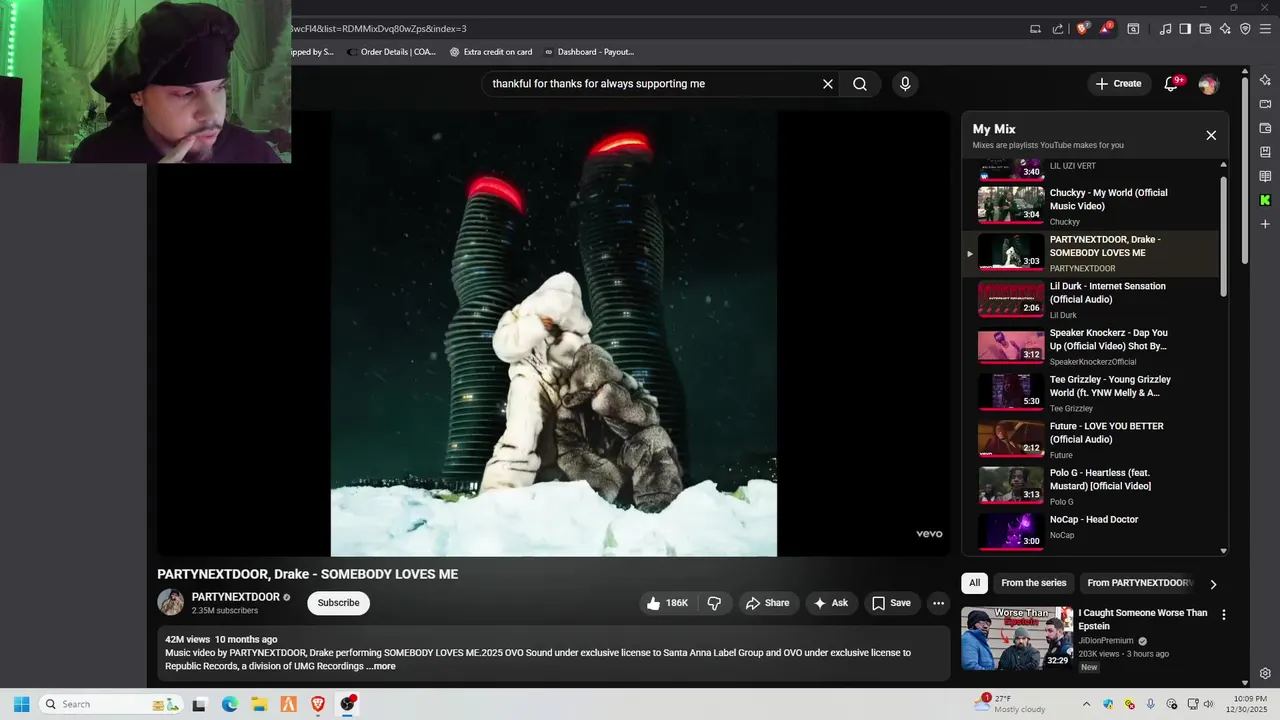Click the Create button
Image resolution: width=1280 pixels, height=720 pixels.
point(1119,84)
